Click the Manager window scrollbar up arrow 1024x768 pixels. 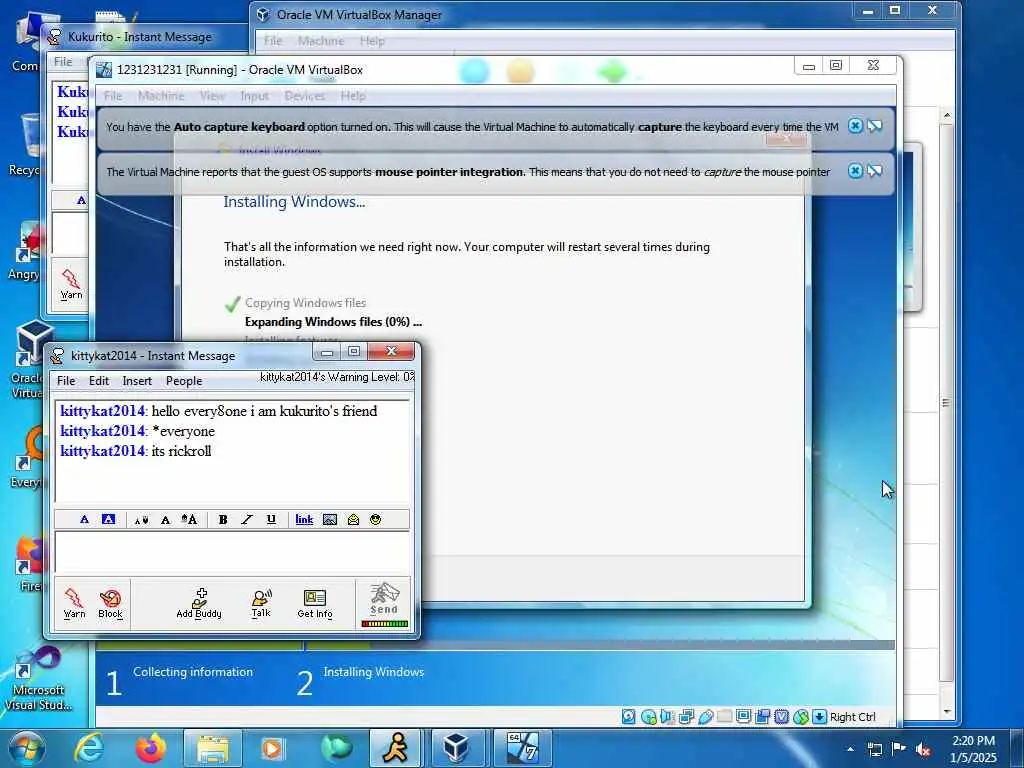[x=948, y=116]
